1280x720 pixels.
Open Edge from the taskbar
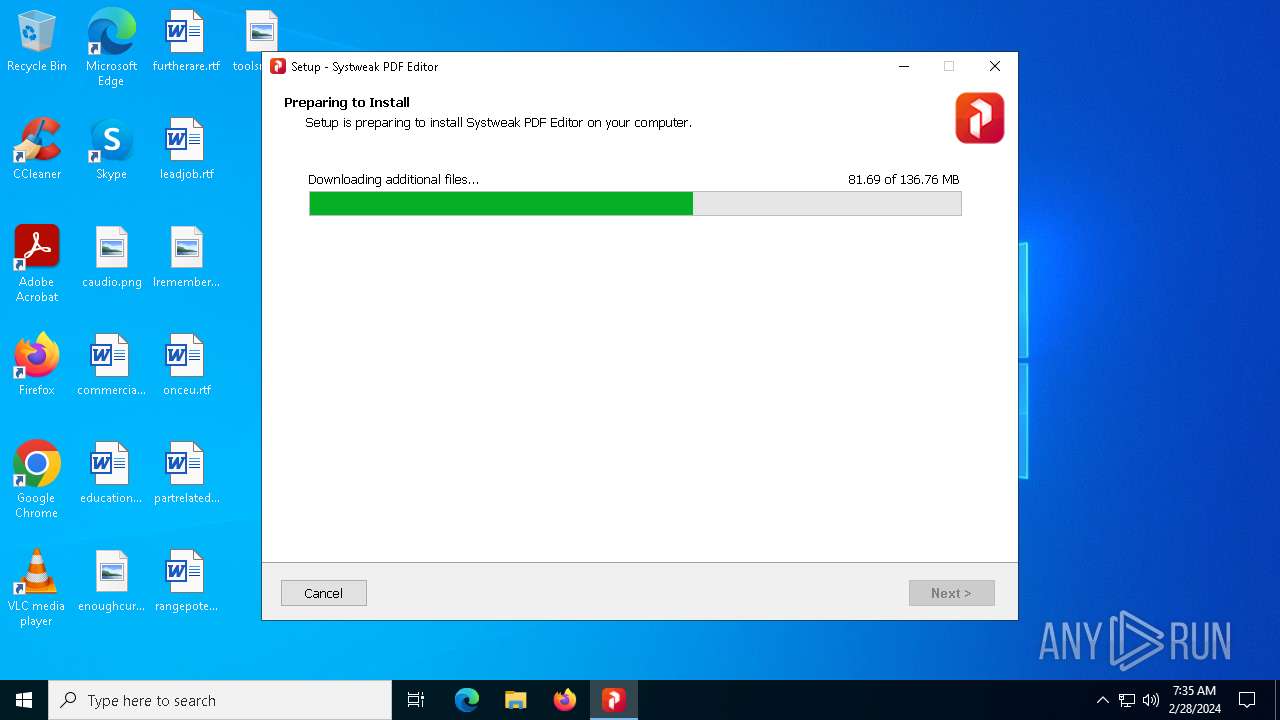467,700
